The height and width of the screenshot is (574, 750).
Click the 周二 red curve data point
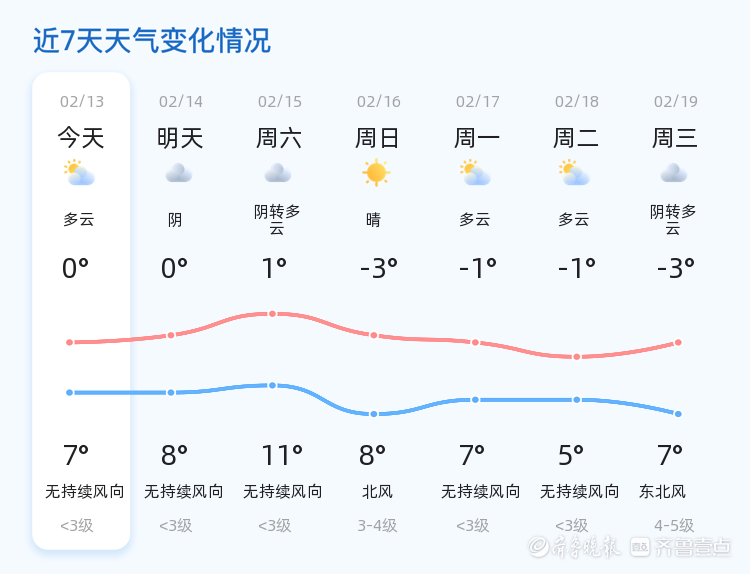pyautogui.click(x=577, y=357)
